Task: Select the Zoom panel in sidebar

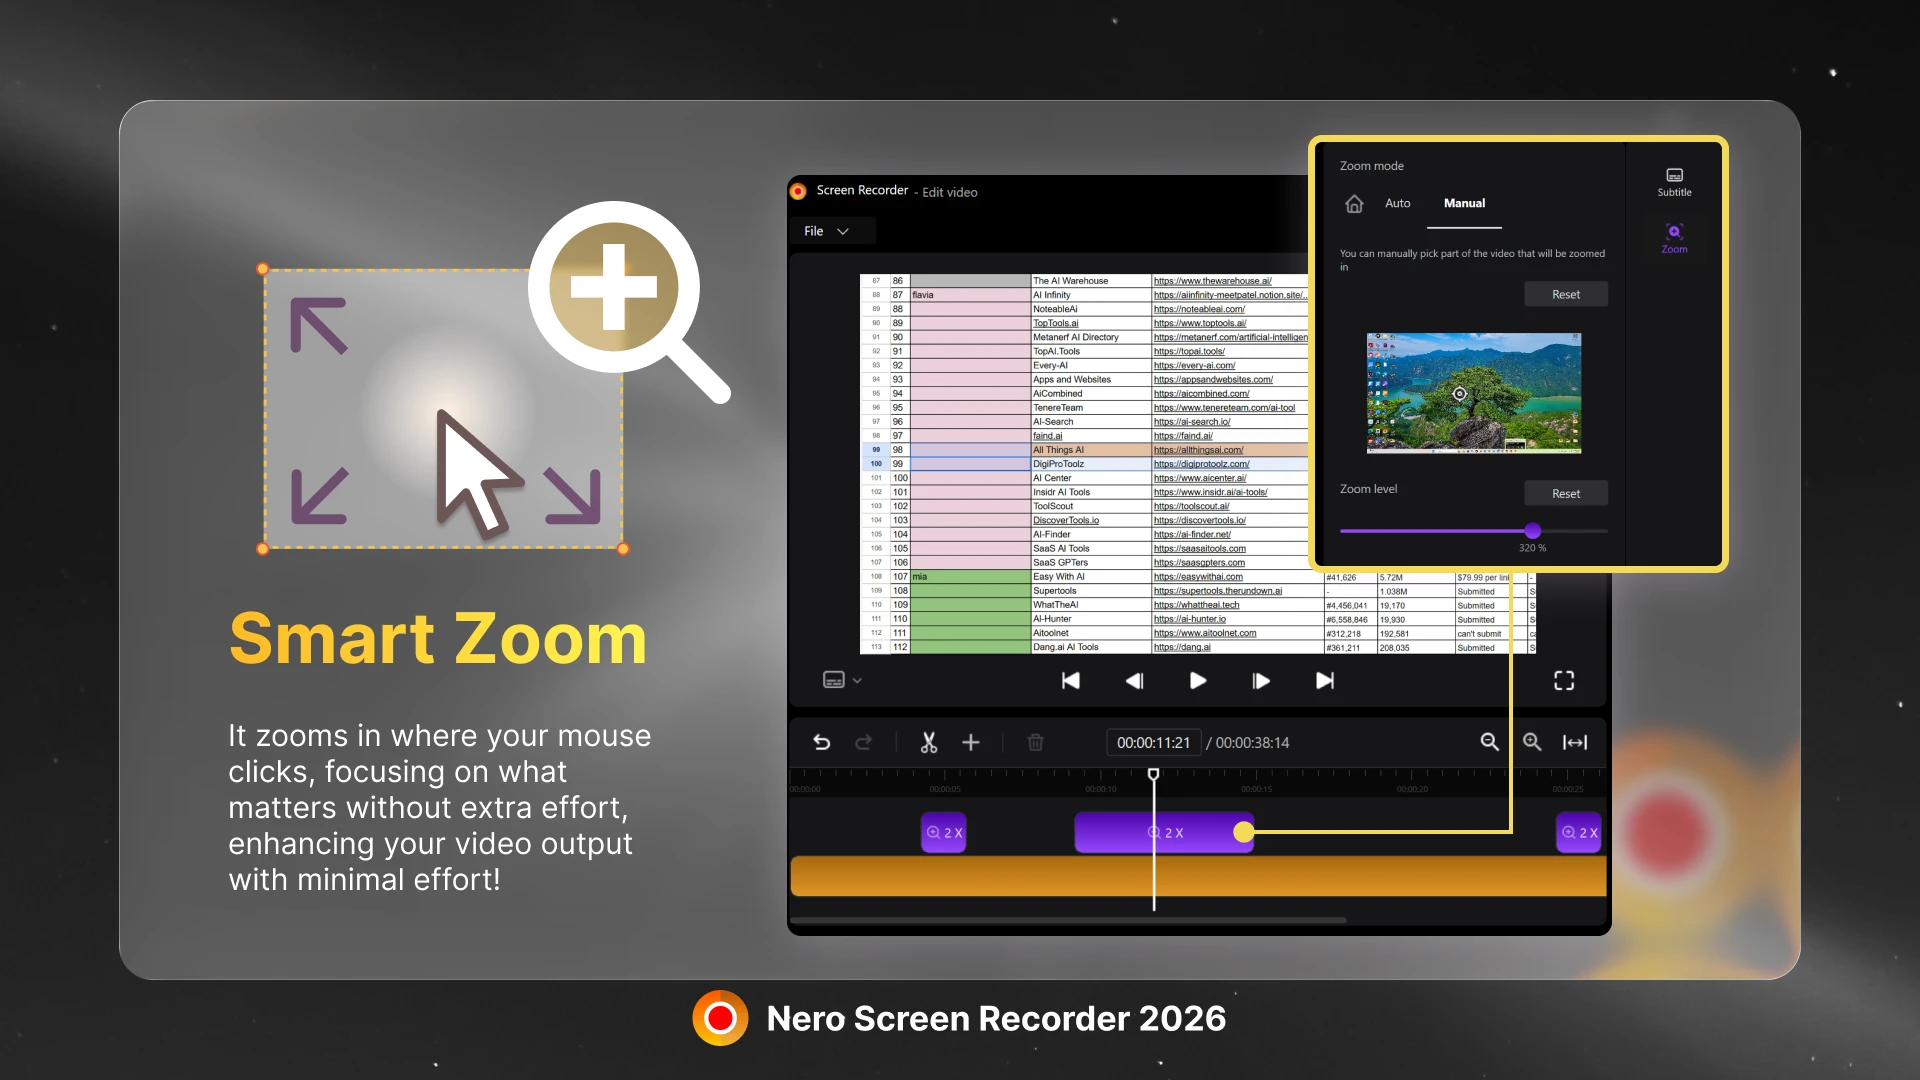Action: click(x=1674, y=238)
